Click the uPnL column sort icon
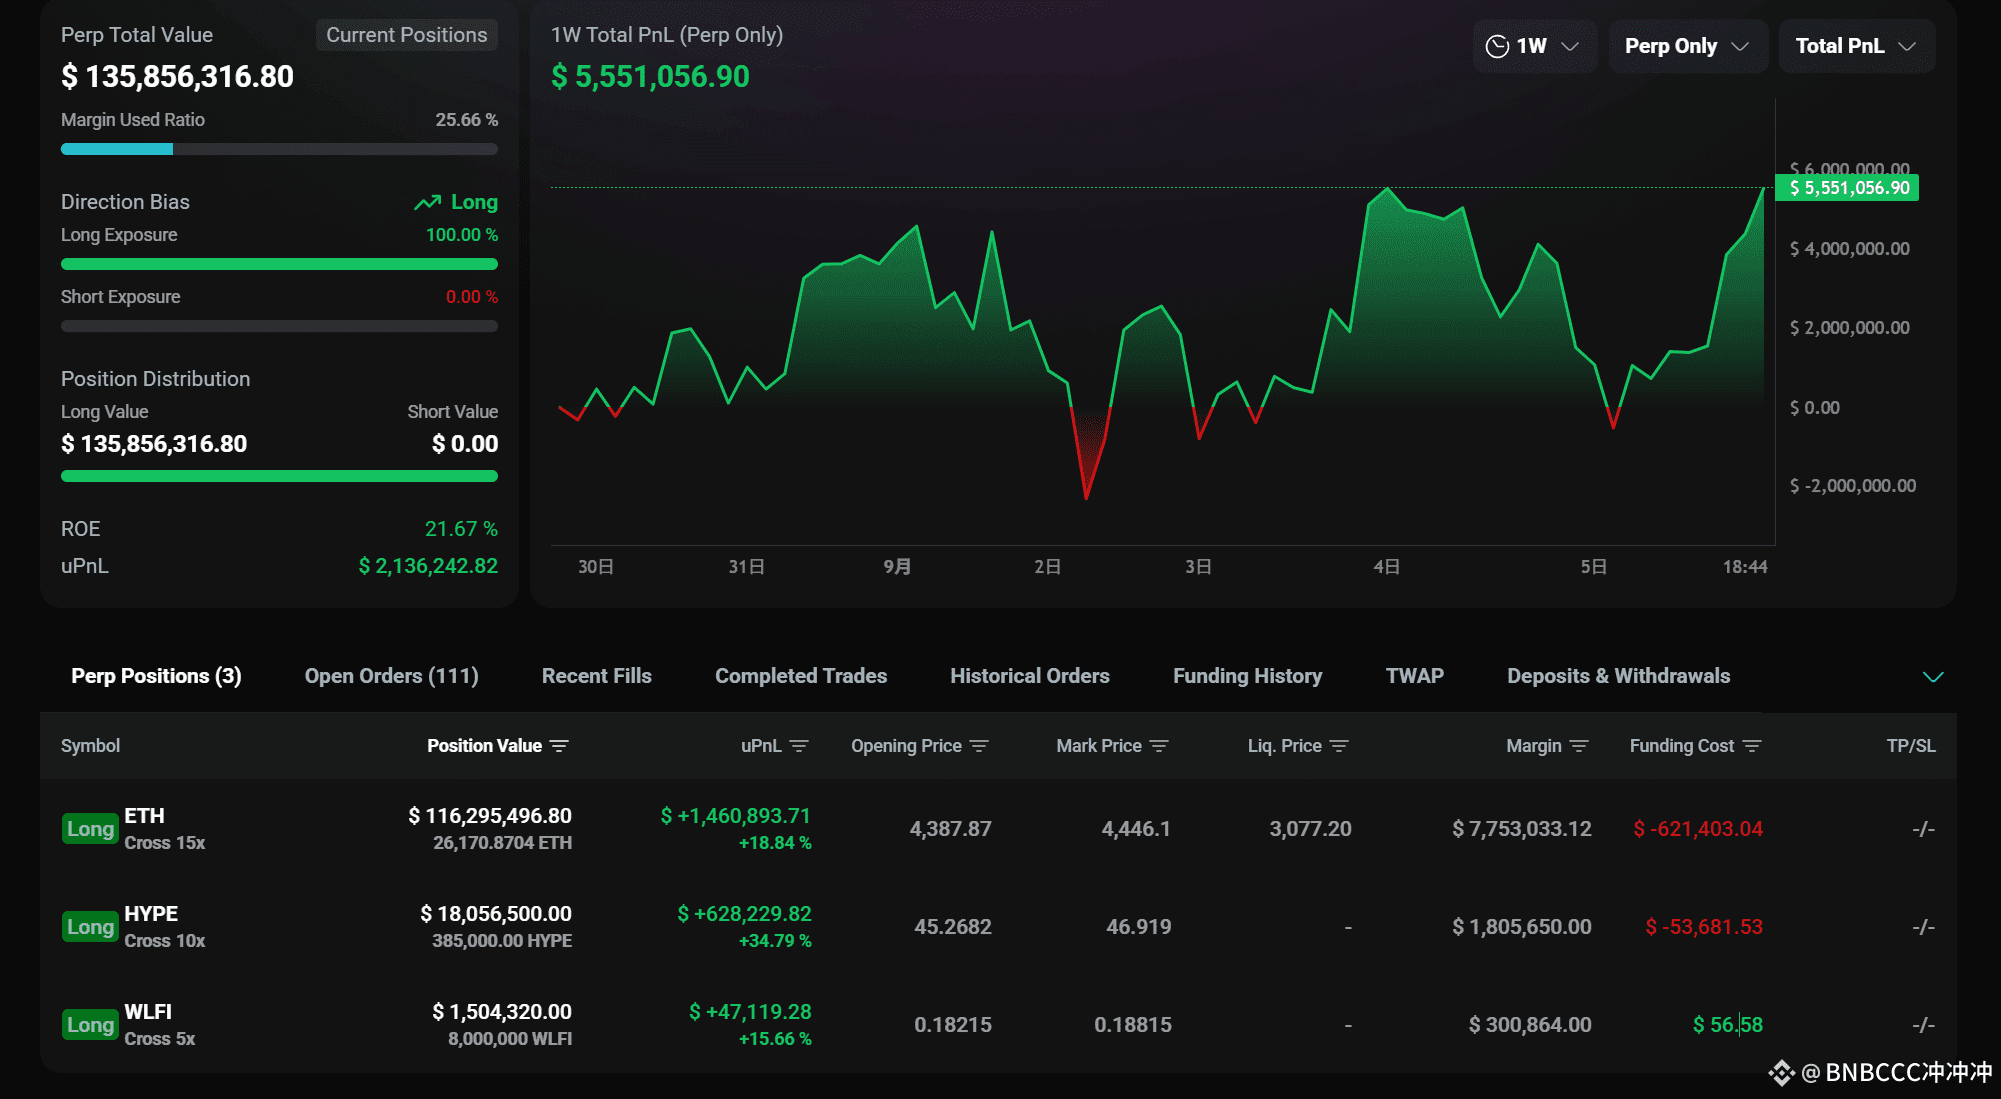The image size is (2001, 1099). pos(799,746)
